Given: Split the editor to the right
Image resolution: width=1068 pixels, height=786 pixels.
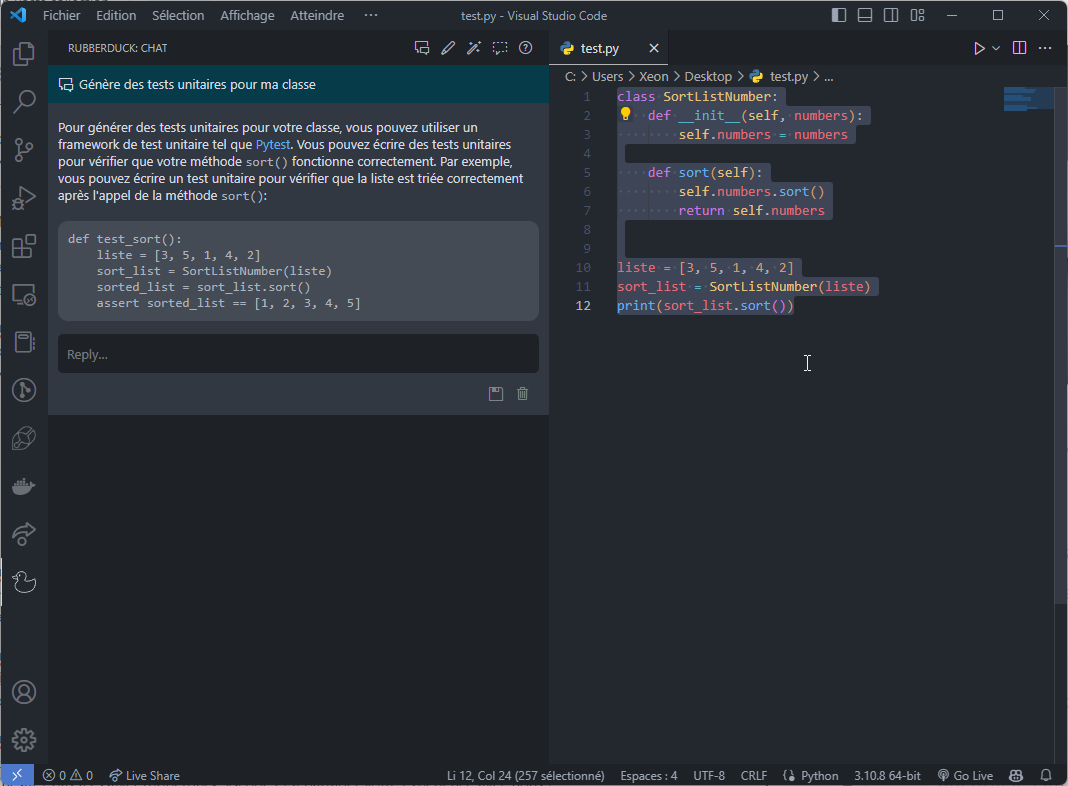Looking at the screenshot, I should coord(1019,48).
